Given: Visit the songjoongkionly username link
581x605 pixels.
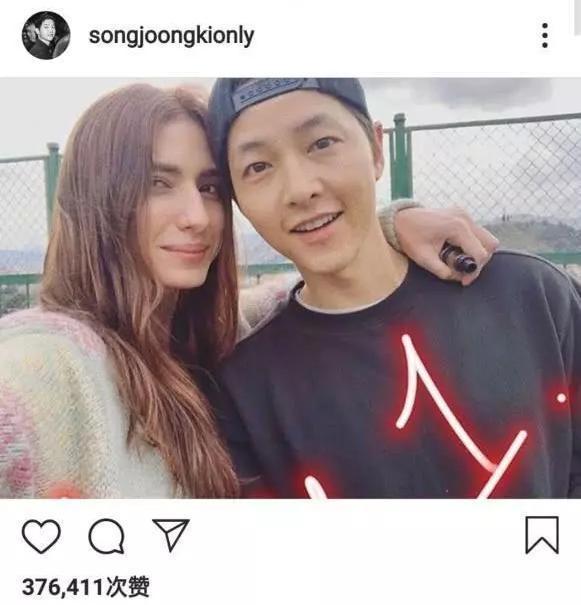Looking at the screenshot, I should [x=171, y=37].
